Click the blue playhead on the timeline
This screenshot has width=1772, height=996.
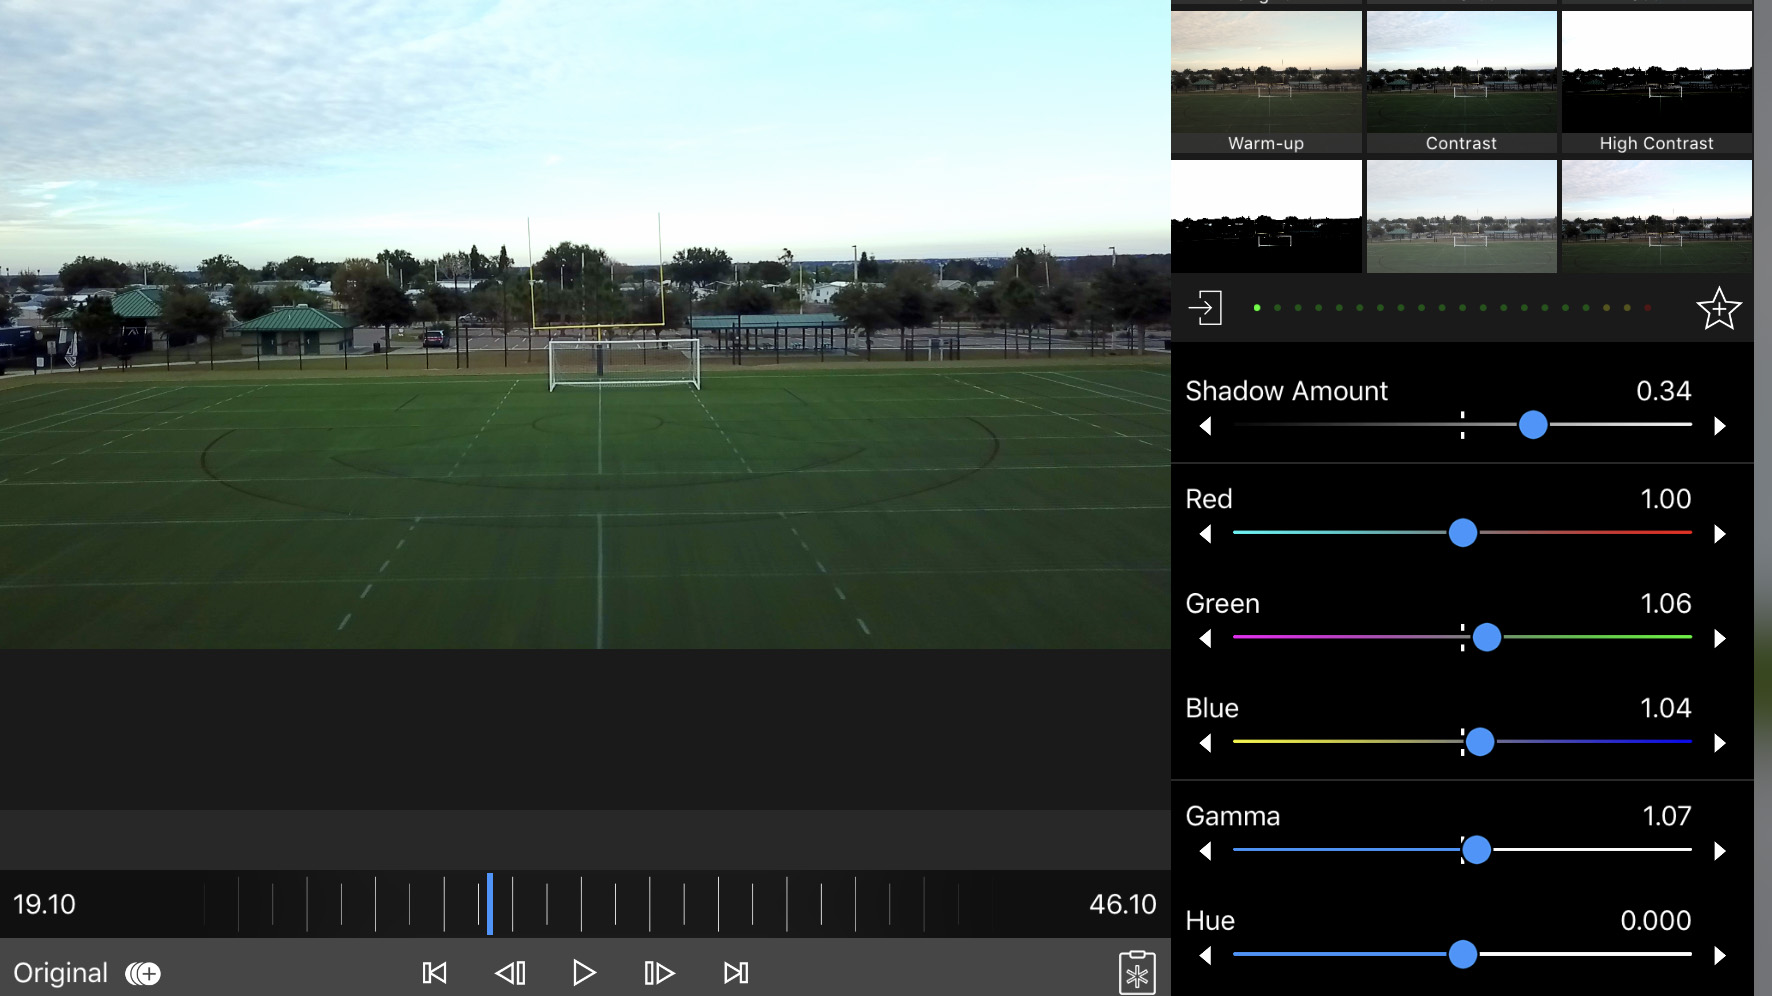tap(490, 904)
